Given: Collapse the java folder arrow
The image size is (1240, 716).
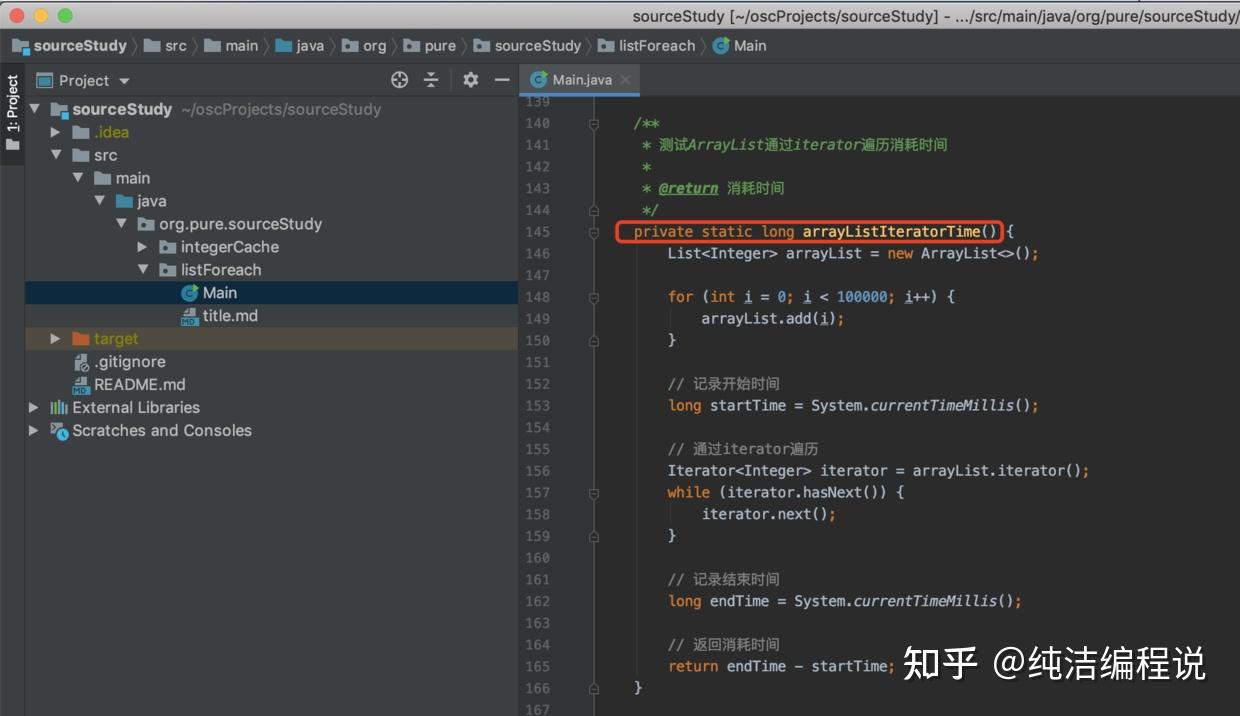Looking at the screenshot, I should tap(100, 201).
